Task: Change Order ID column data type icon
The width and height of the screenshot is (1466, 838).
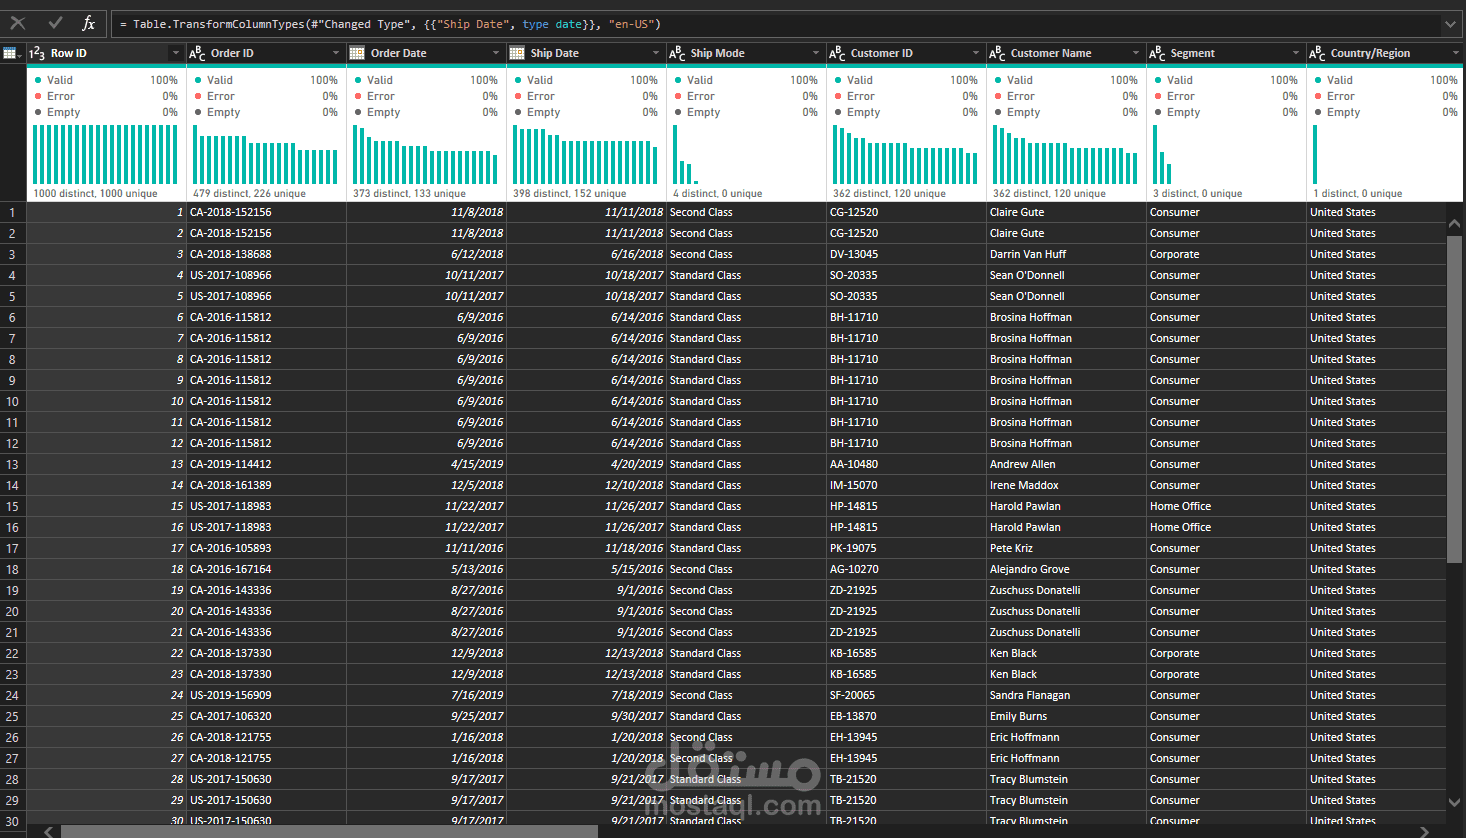Action: (197, 53)
